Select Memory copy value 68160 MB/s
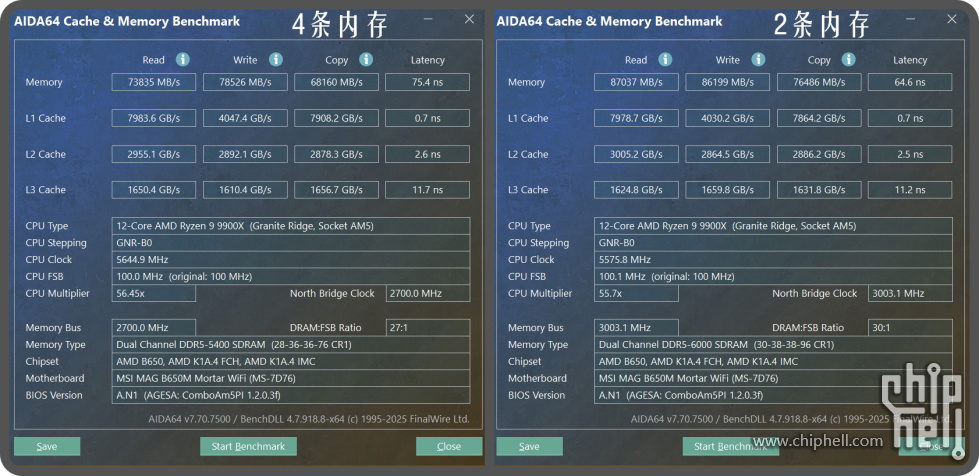Viewport: 979px width, 476px height. 337,82
